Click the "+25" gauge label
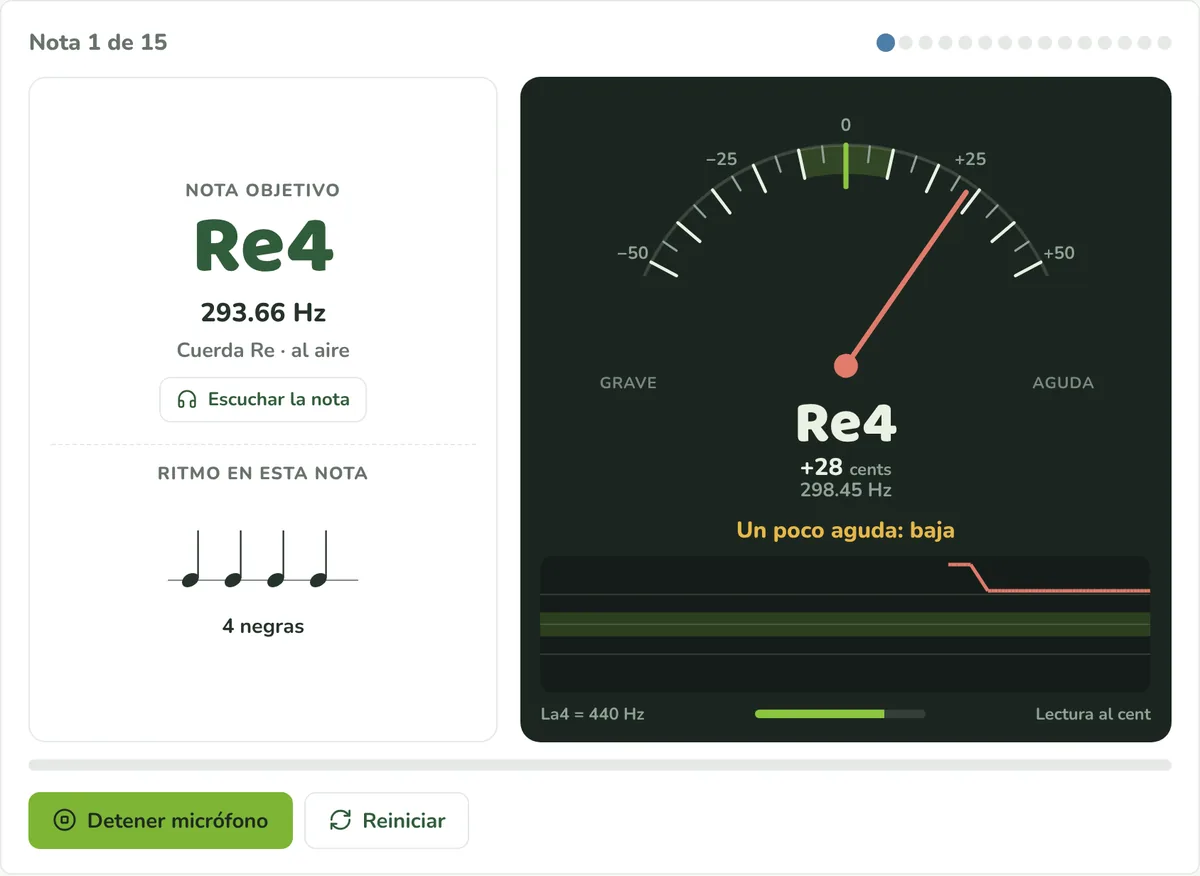 click(969, 159)
